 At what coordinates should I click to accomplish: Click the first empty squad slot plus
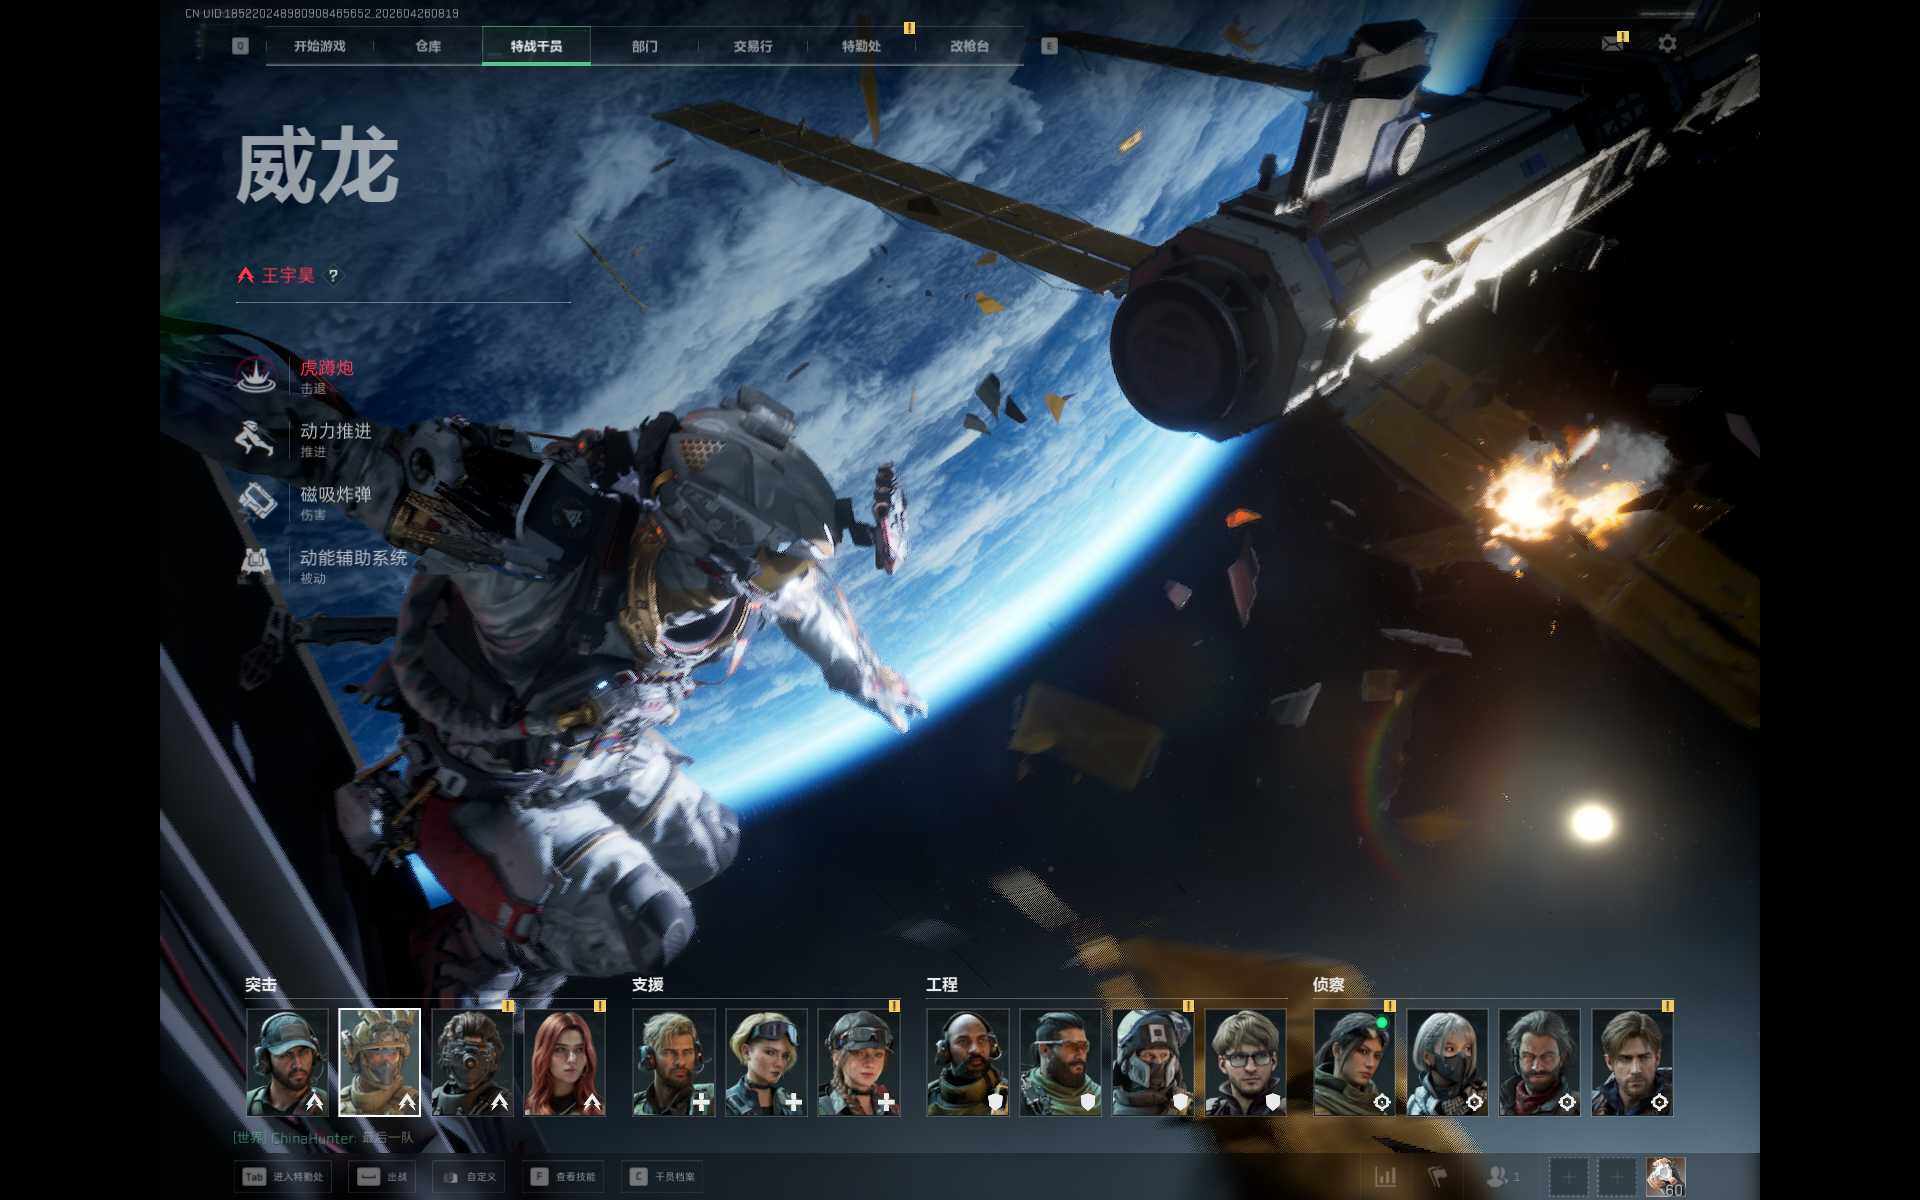coord(1567,1177)
